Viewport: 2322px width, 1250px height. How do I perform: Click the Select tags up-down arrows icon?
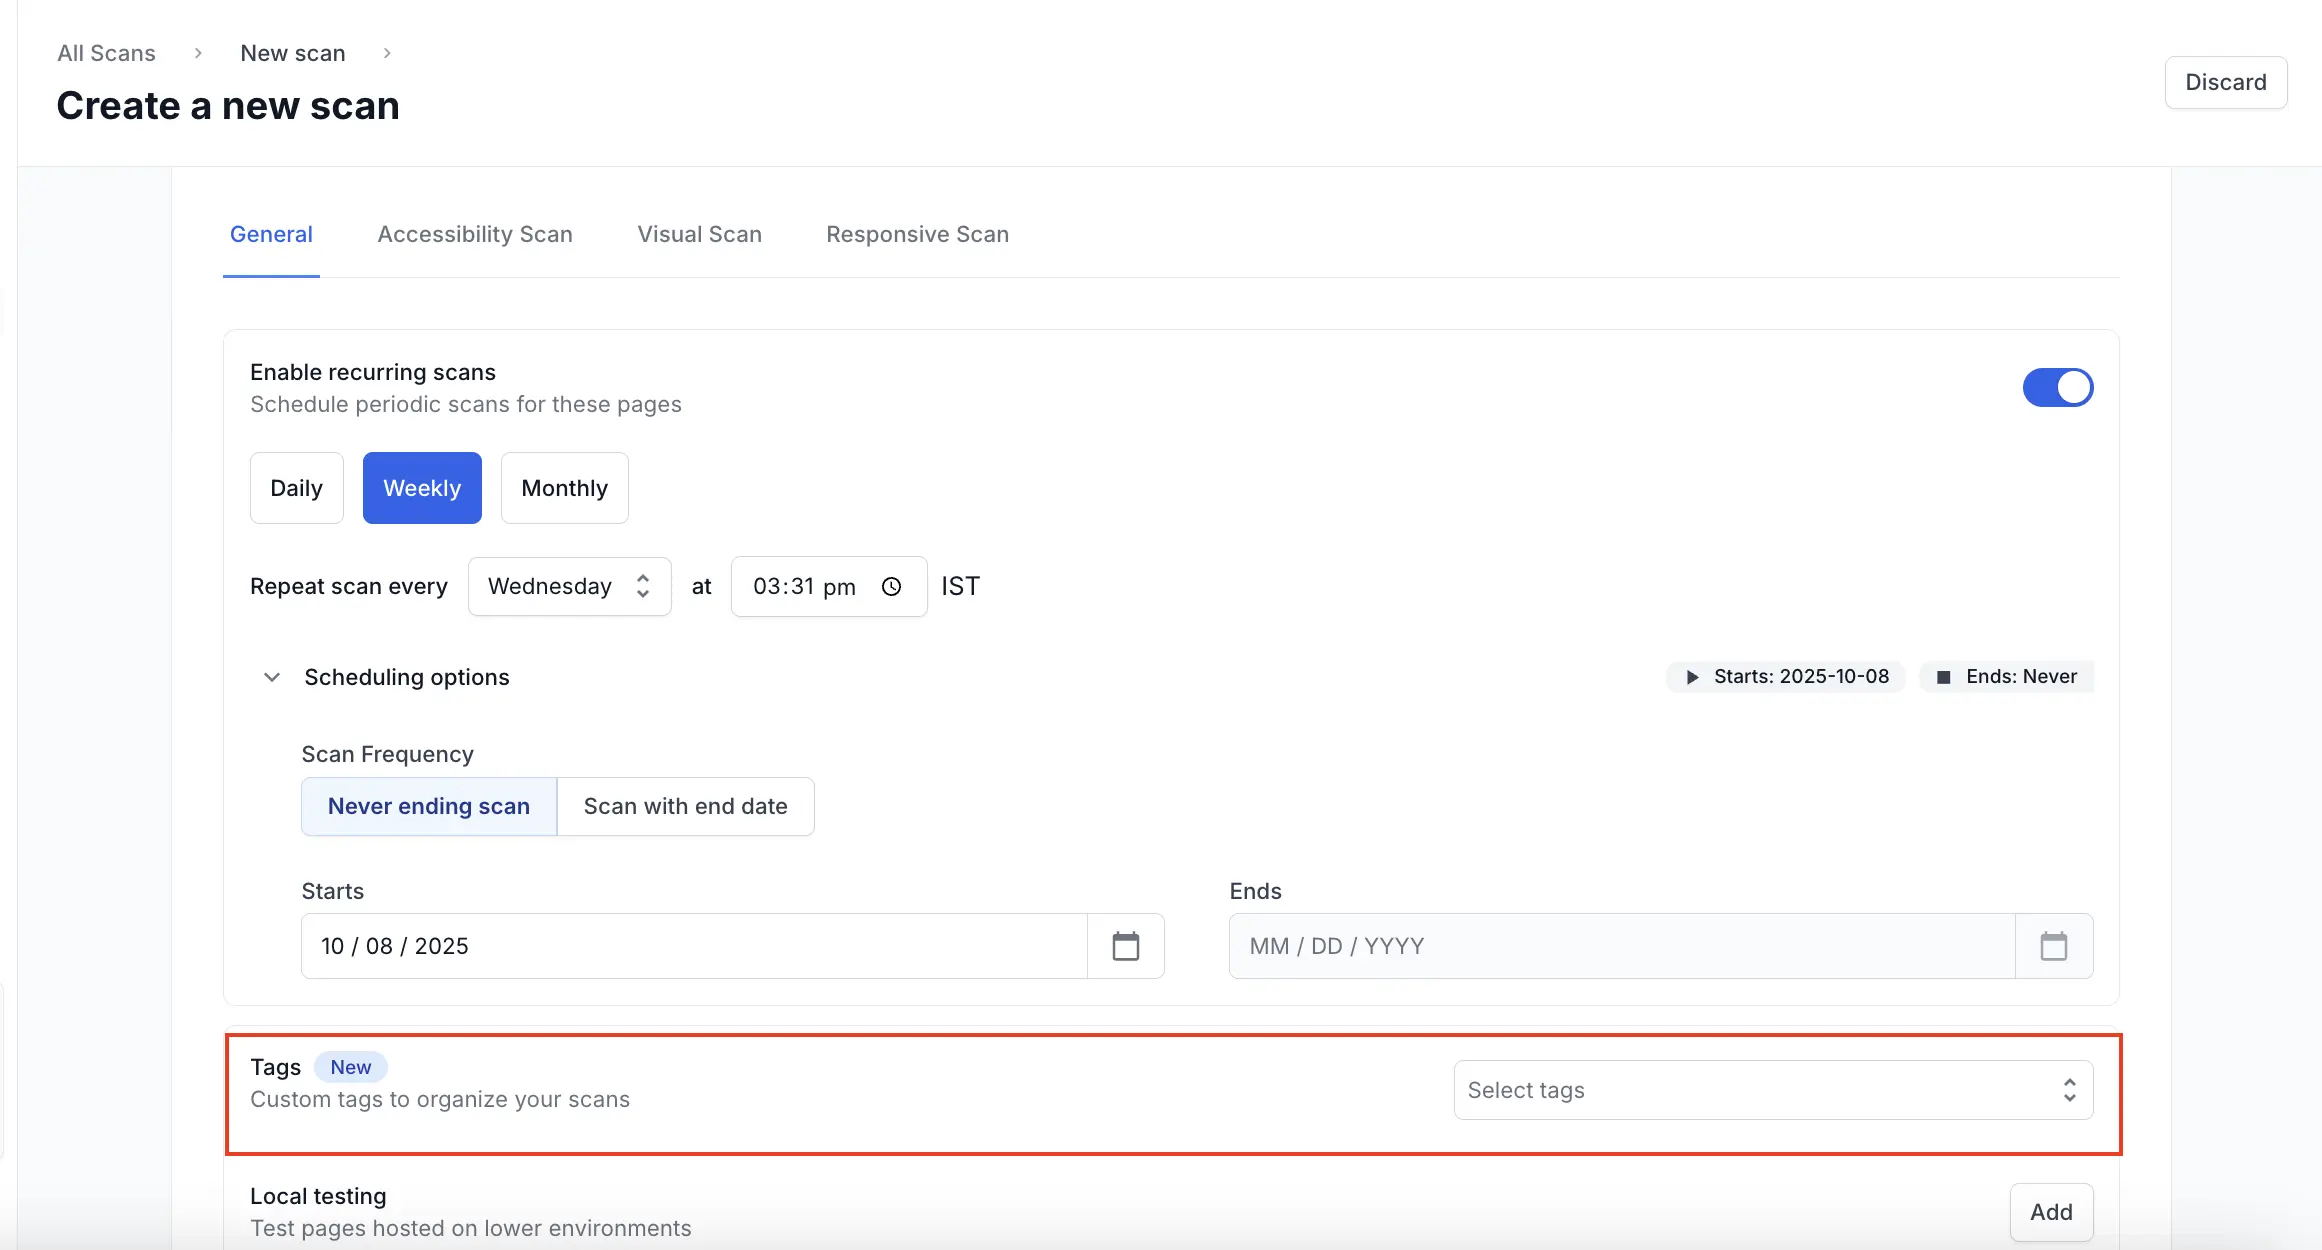pyautogui.click(x=2069, y=1090)
